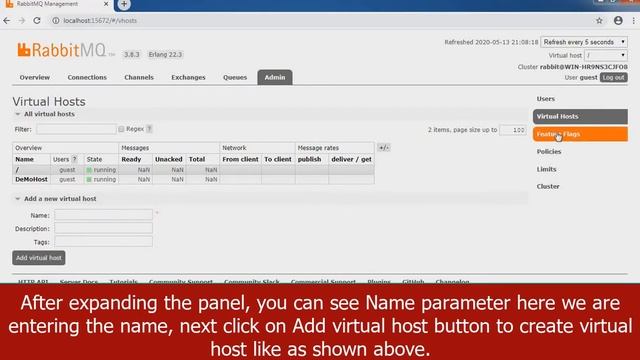Switch to the Connections tab

(x=87, y=77)
